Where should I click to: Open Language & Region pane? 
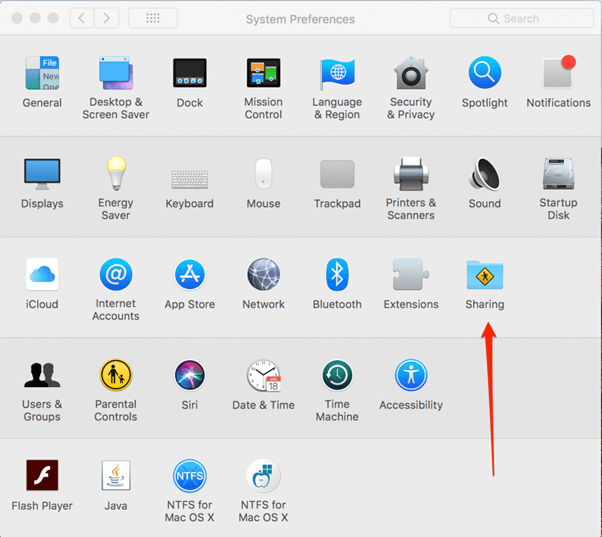(337, 73)
